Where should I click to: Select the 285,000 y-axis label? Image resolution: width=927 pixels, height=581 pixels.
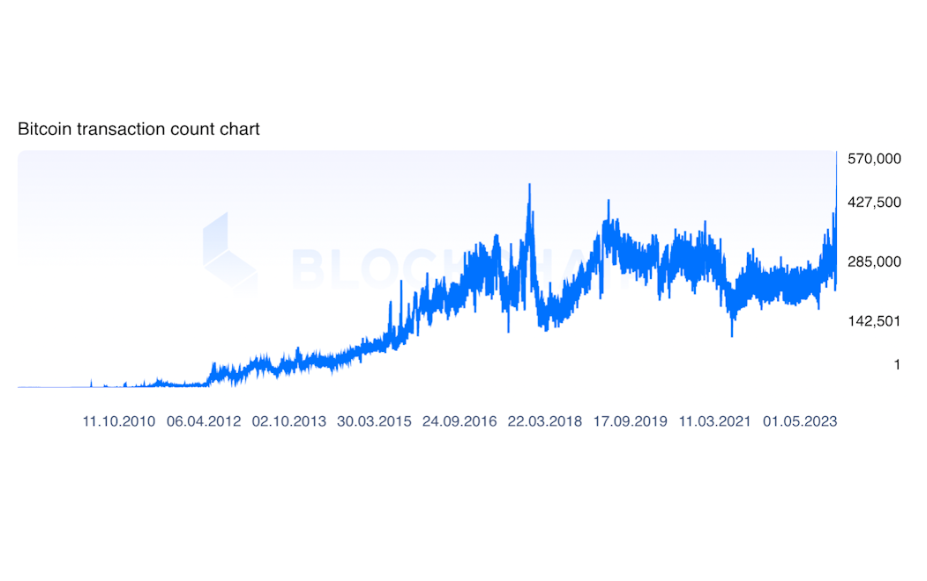click(x=874, y=261)
